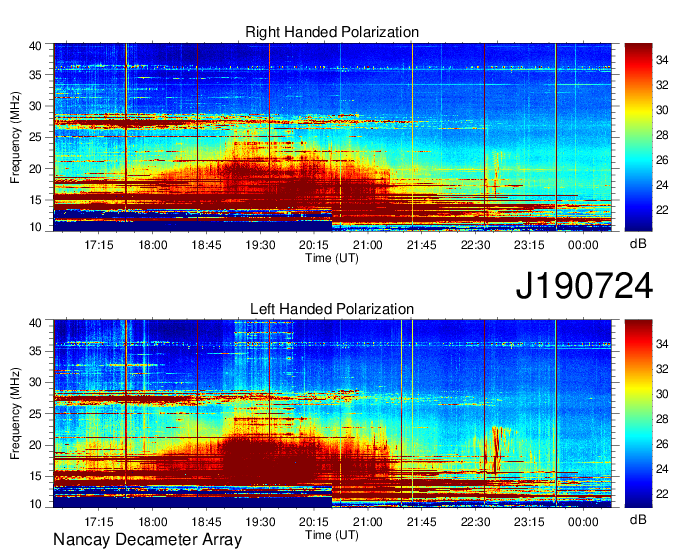Click the bottom plot's color scale bar
The width and height of the screenshot is (680, 552).
click(x=638, y=414)
